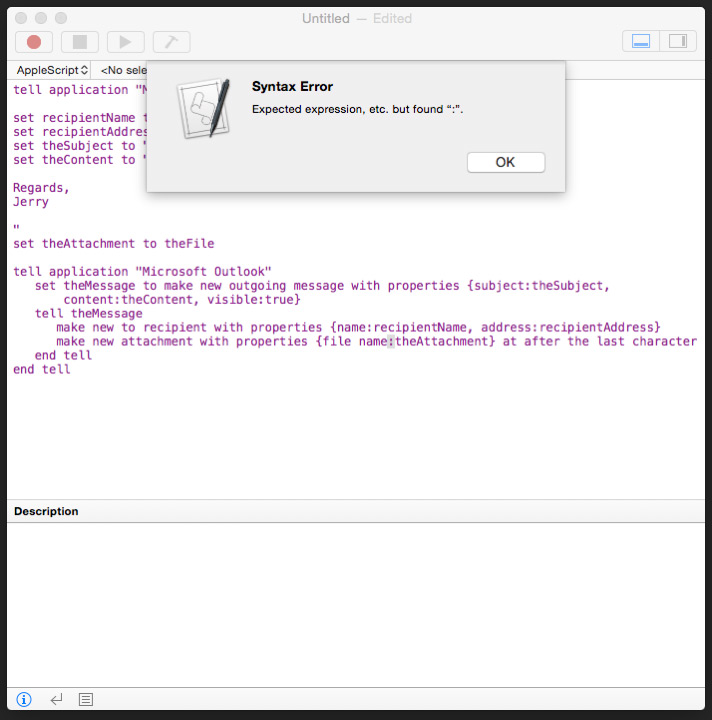Screen dimensions: 712x720
Task: Click the indented "end tell" line
Action: tap(63, 355)
